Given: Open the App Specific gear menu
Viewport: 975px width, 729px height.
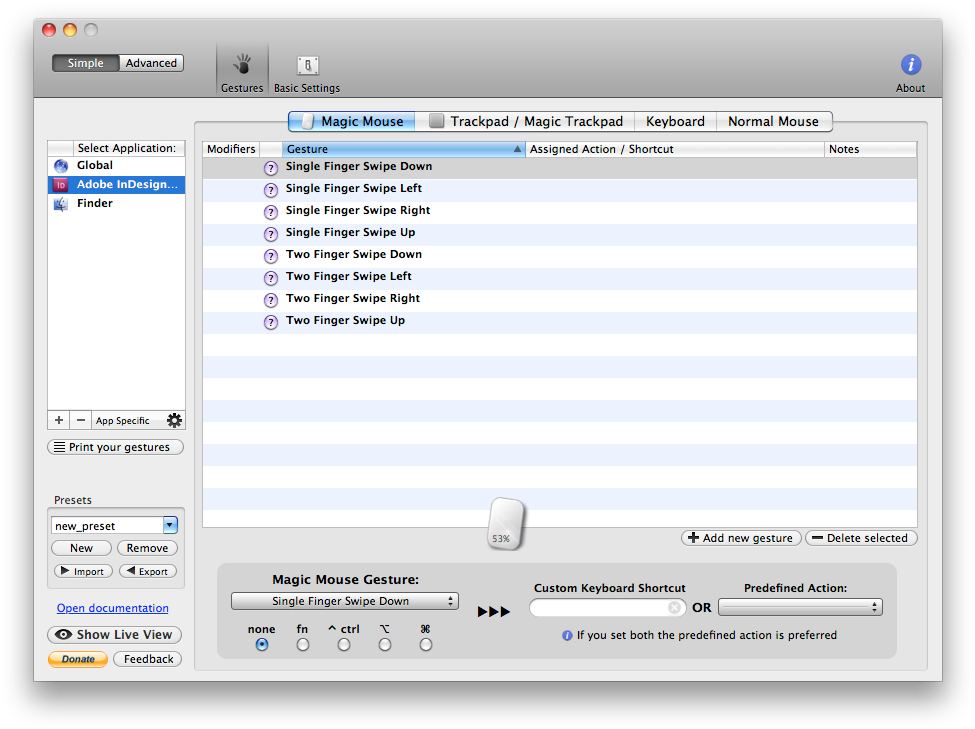Looking at the screenshot, I should [x=174, y=420].
